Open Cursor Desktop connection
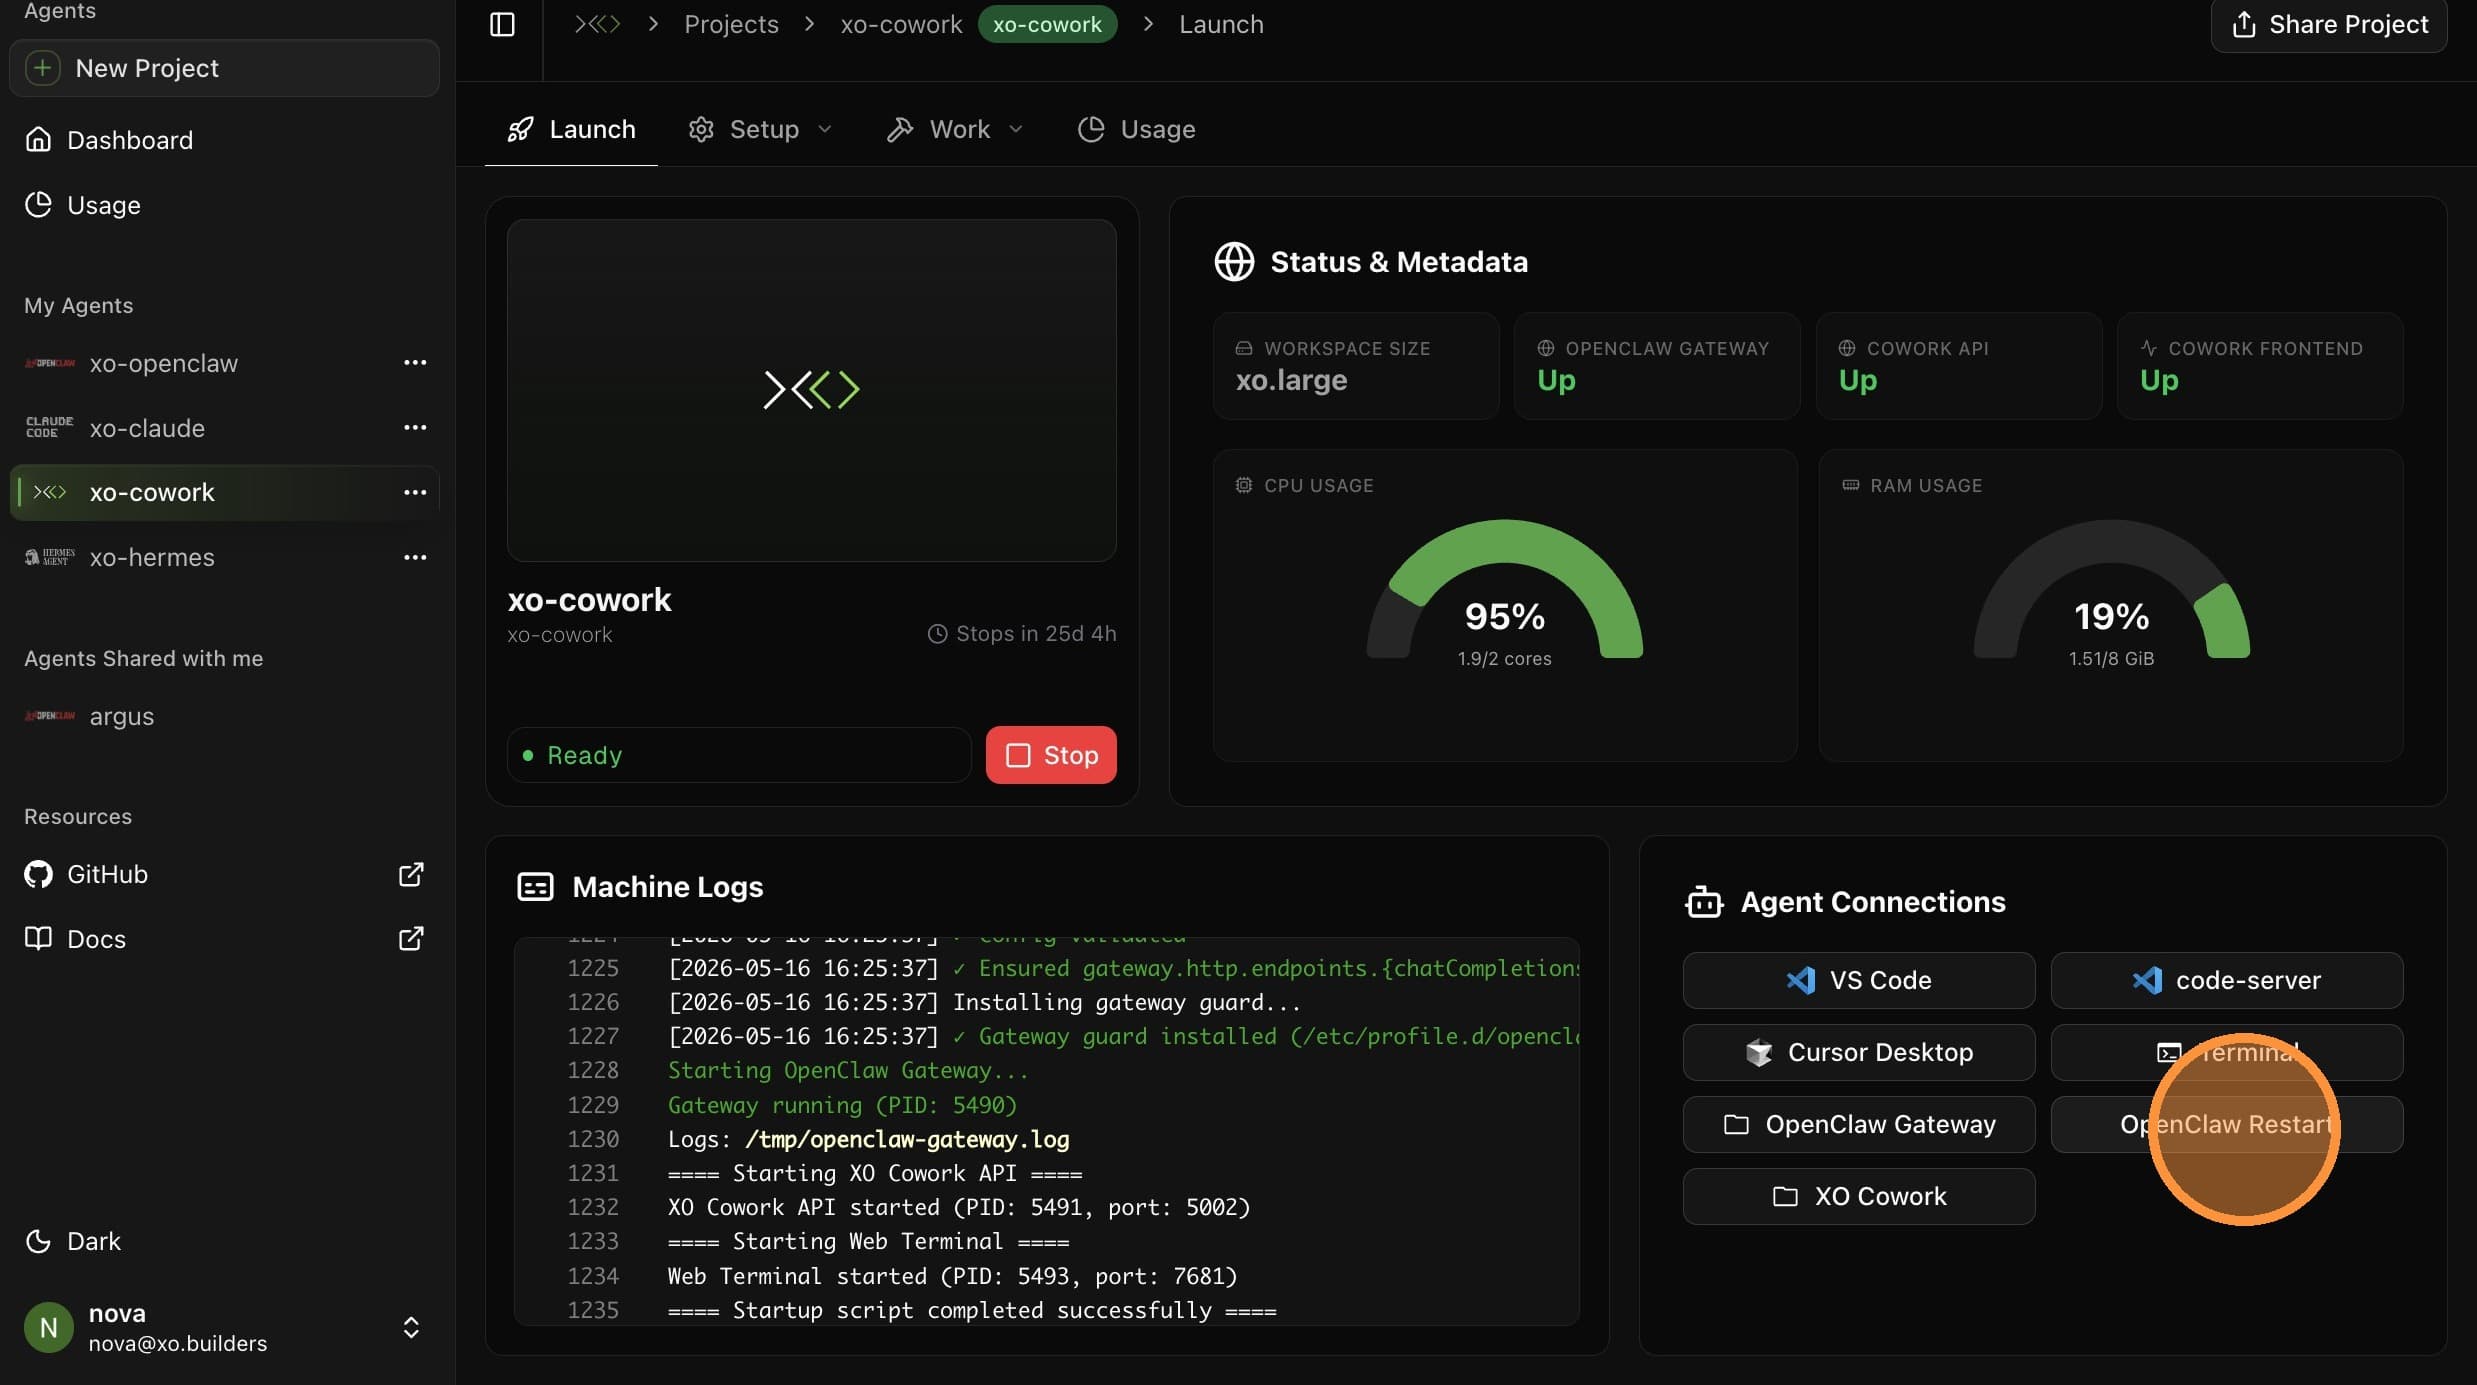The width and height of the screenshot is (2477, 1385). coord(1859,1053)
